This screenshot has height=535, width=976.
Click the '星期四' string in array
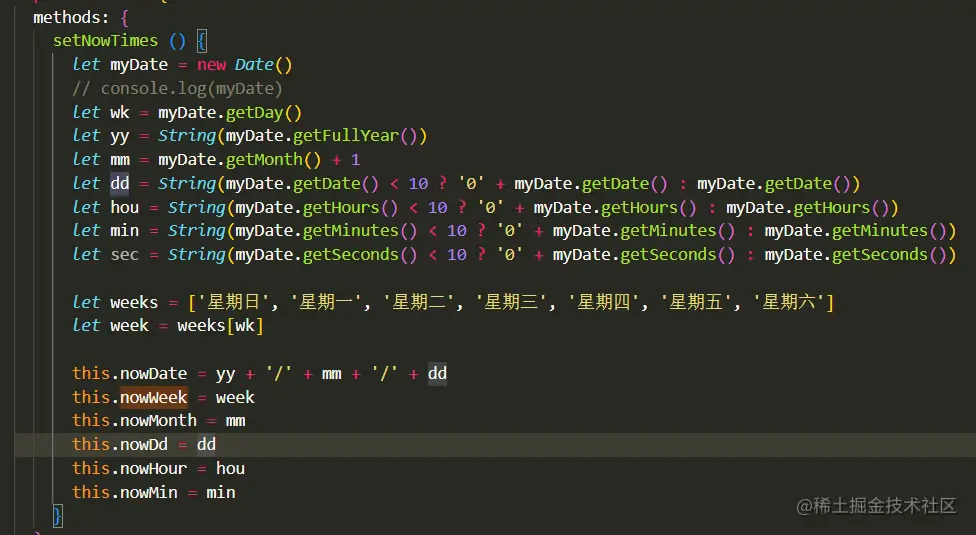pos(604,302)
